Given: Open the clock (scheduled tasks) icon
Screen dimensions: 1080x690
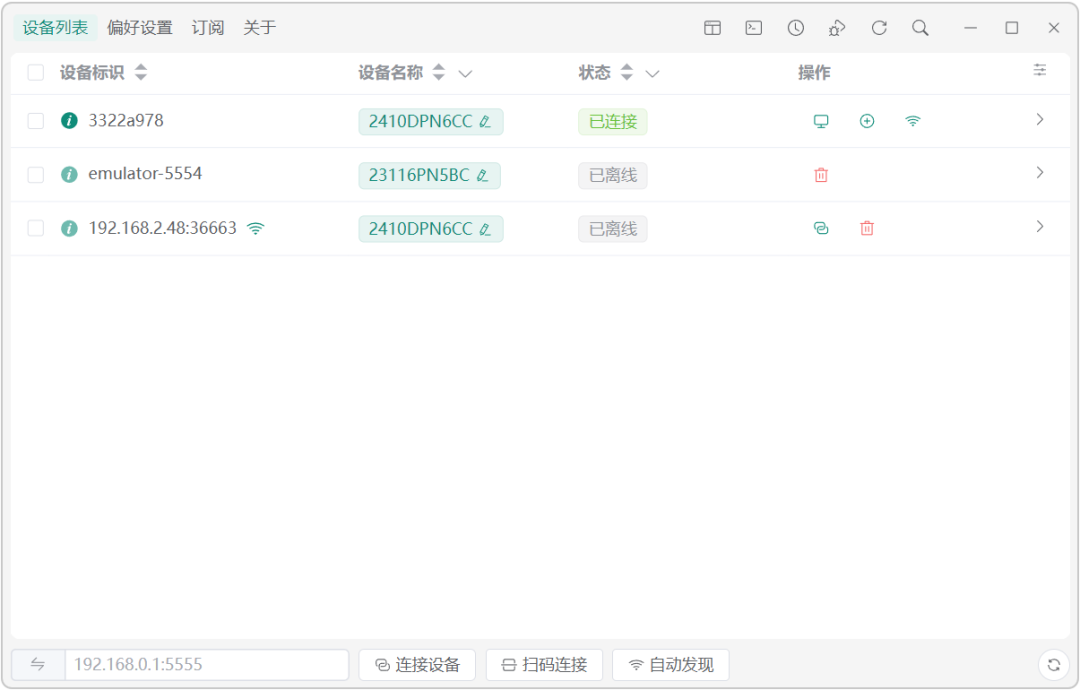Looking at the screenshot, I should (x=796, y=28).
